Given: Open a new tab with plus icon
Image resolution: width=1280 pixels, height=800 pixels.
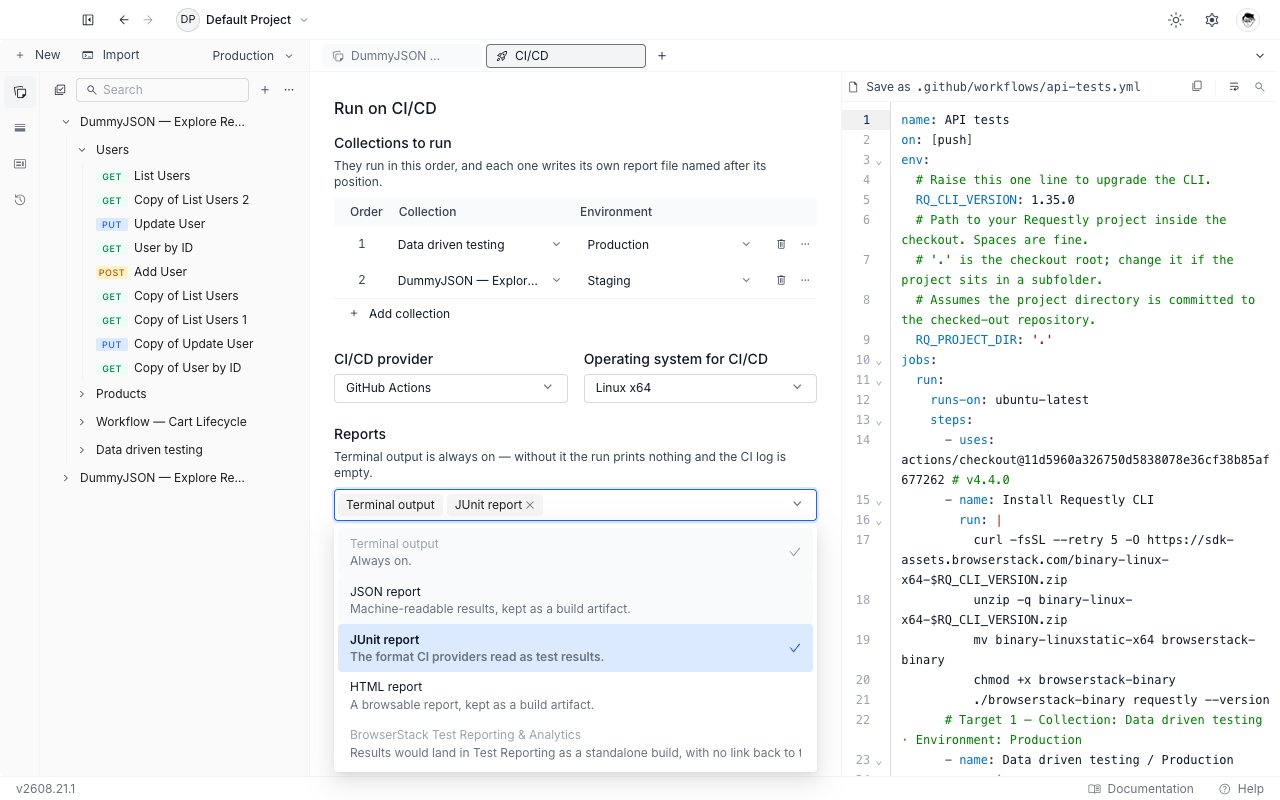Looking at the screenshot, I should tap(662, 56).
